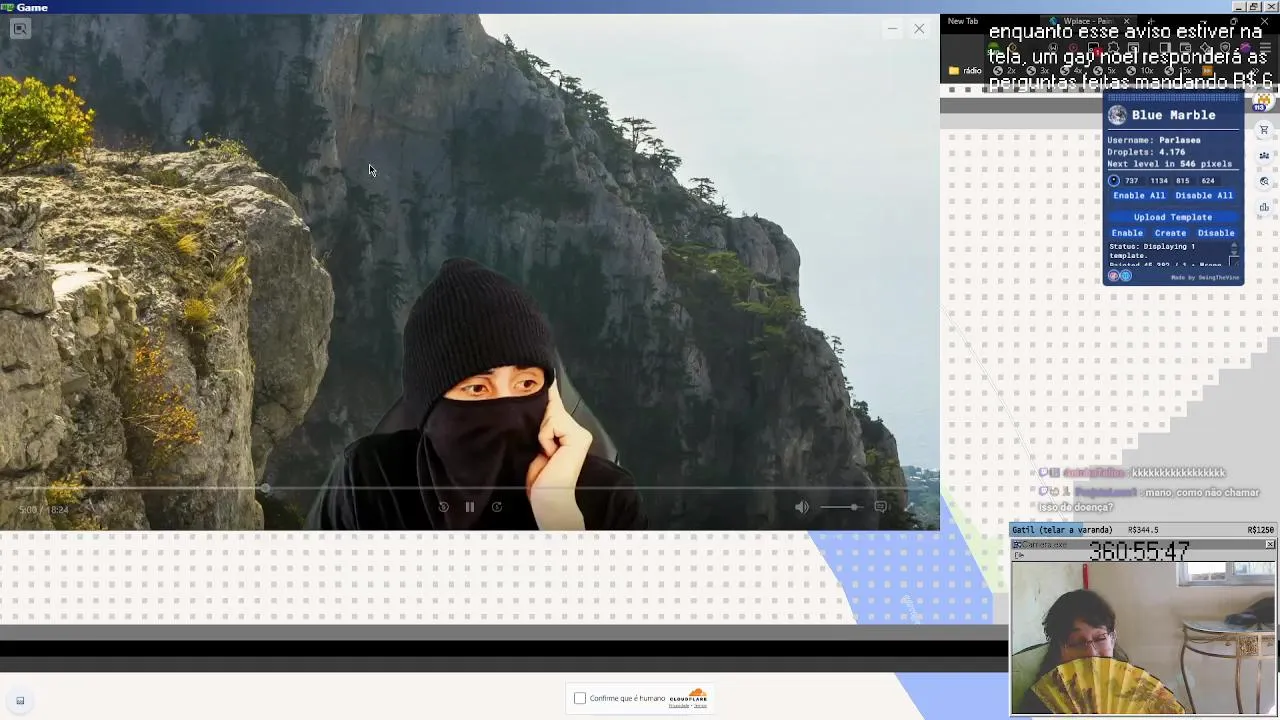Click the video progress bar handle
The width and height of the screenshot is (1280, 720).
point(265,489)
